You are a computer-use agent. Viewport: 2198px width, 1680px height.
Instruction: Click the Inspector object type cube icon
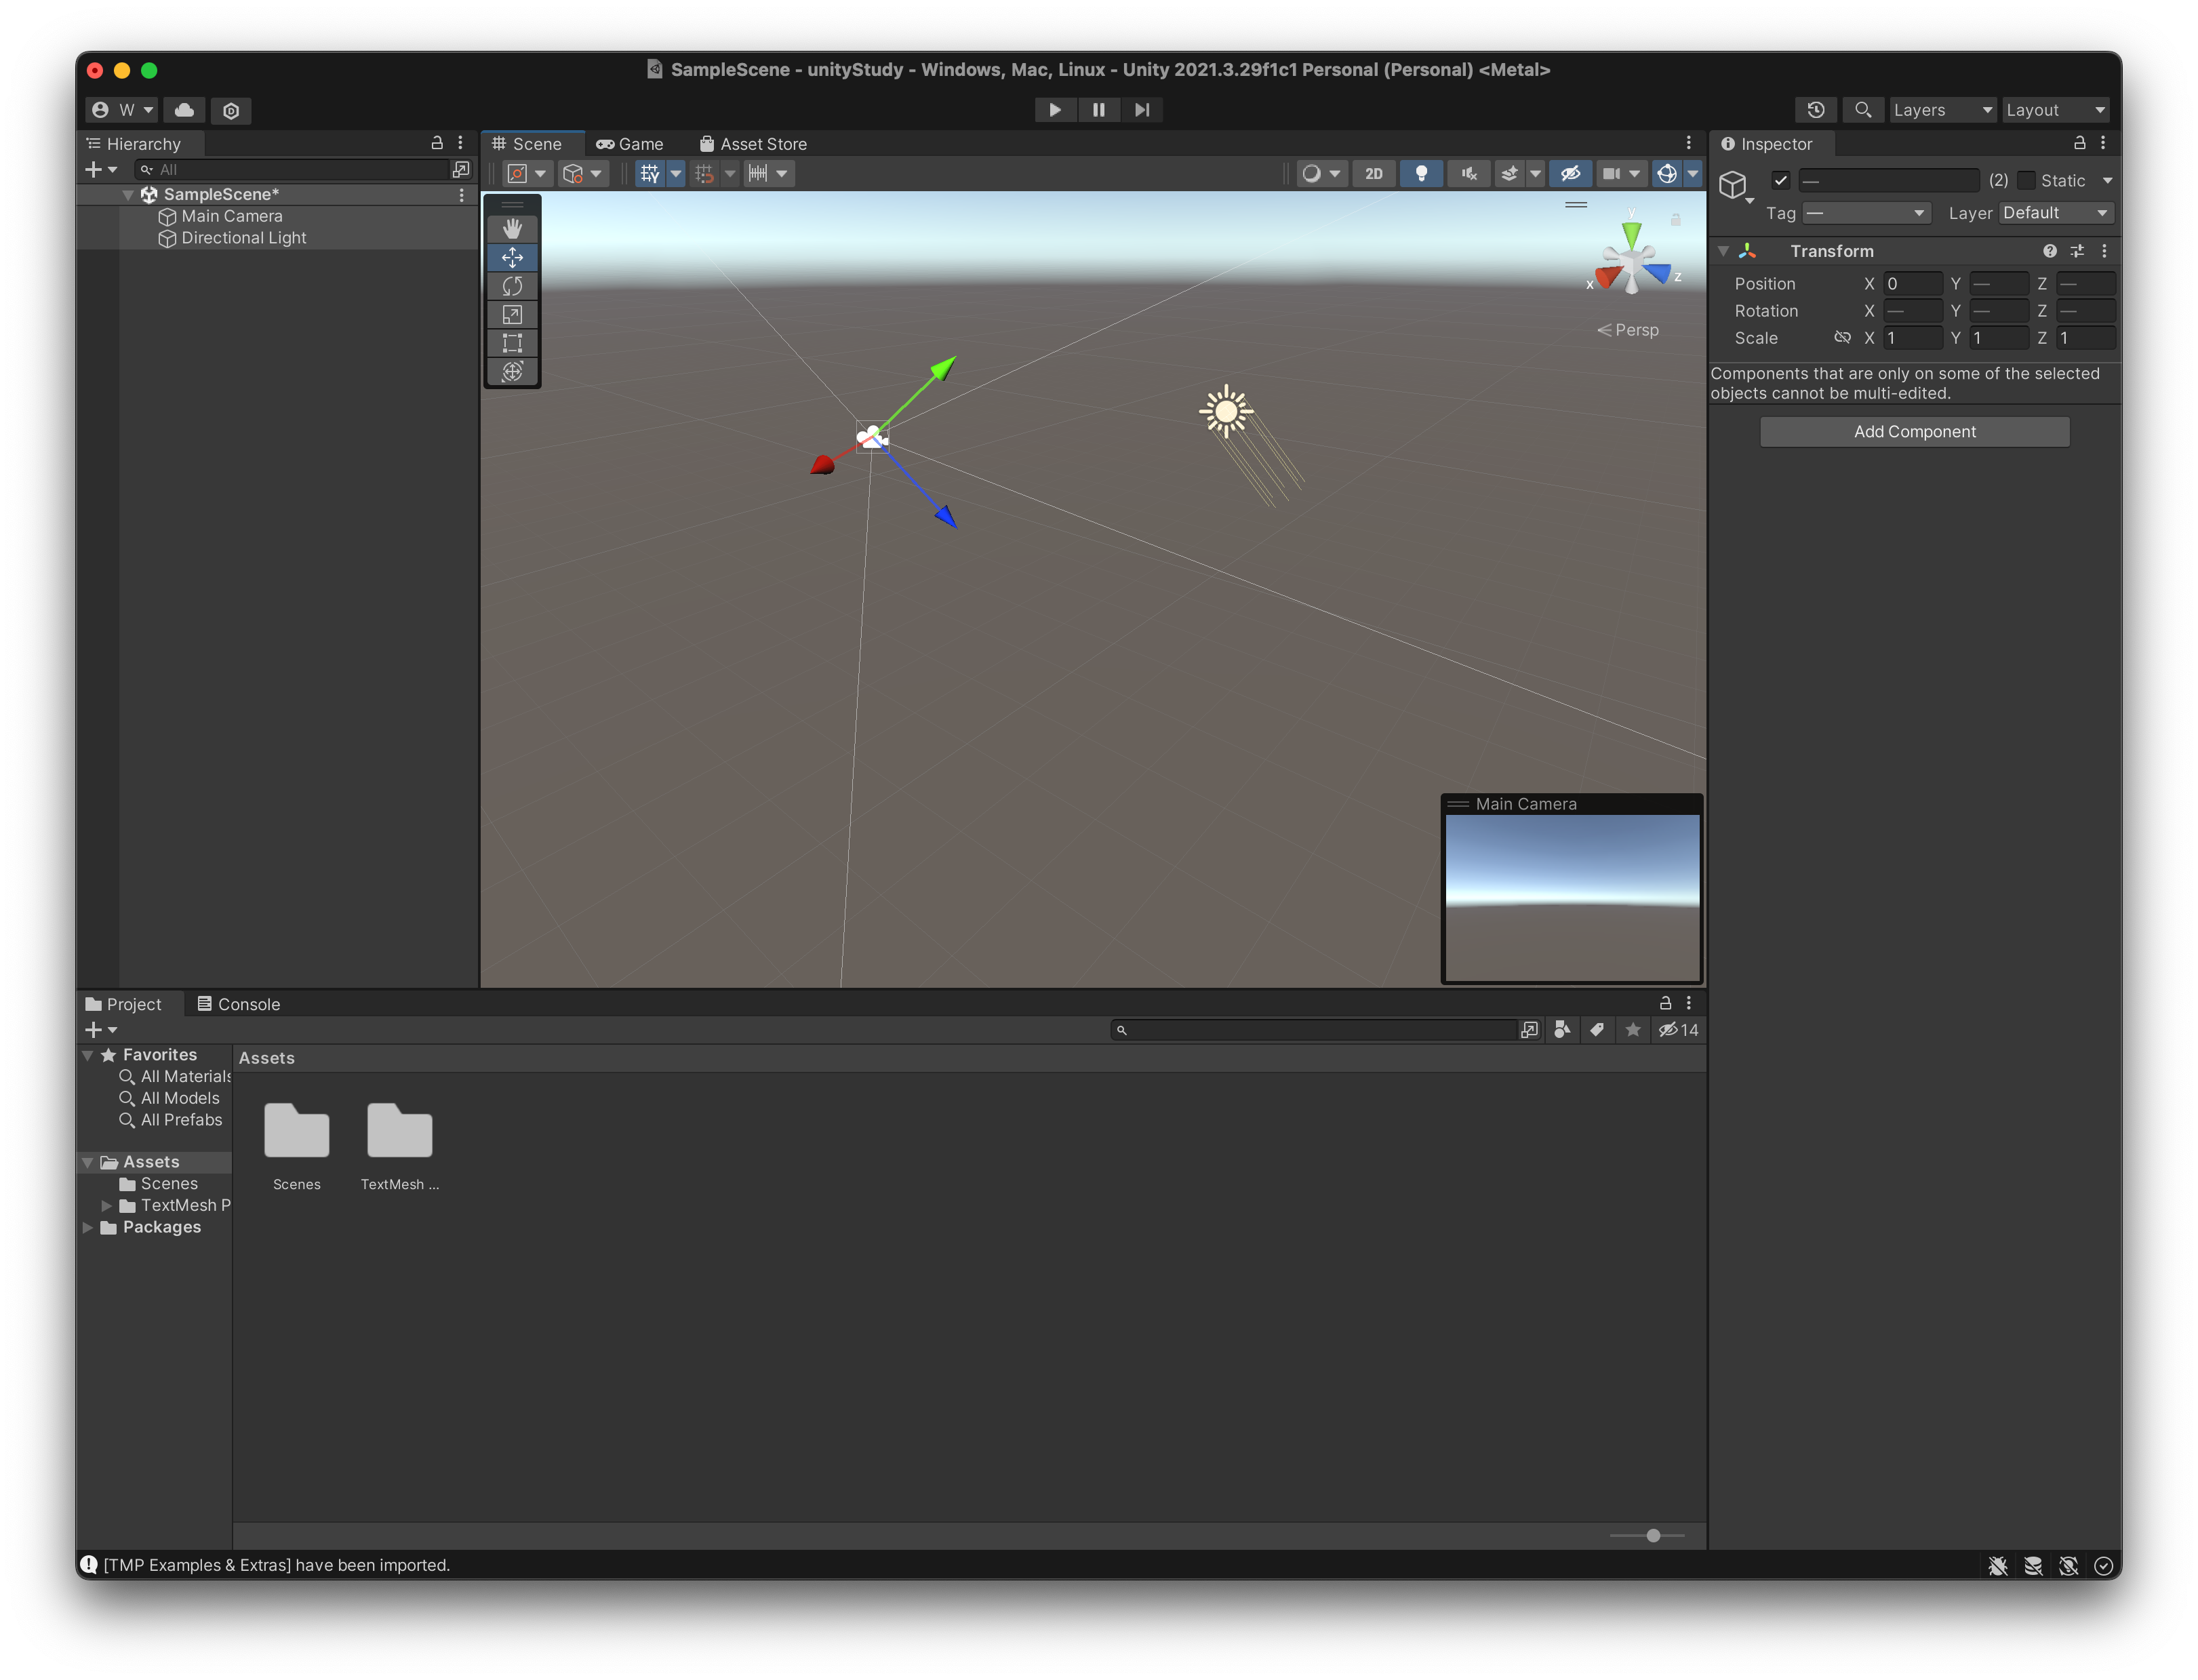pos(1733,184)
